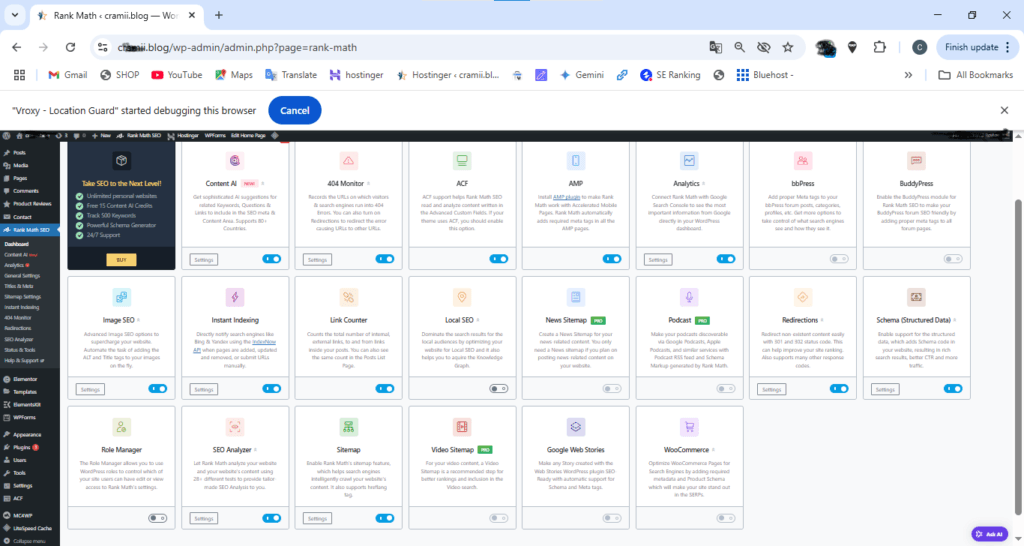Click the ACF module icon
The height and width of the screenshot is (546, 1024).
point(462,161)
